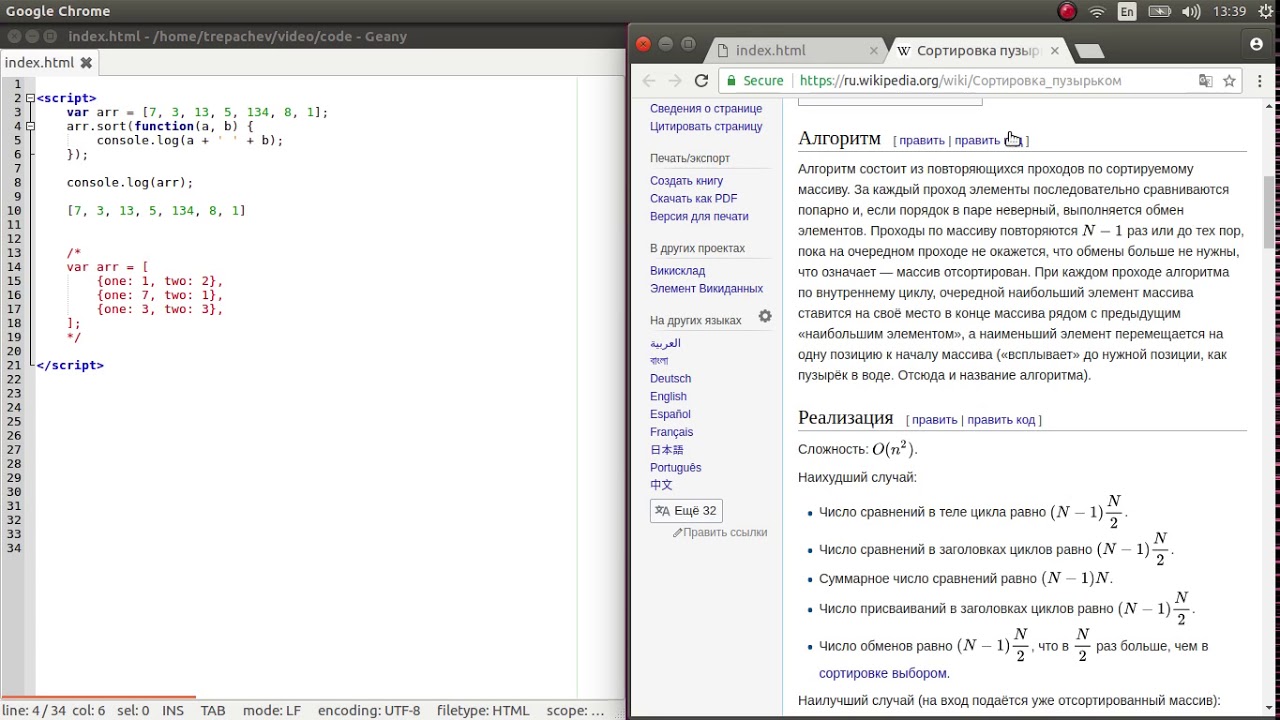1280x720 pixels.
Task: Click править link beside Реализация heading
Action: coord(934,420)
